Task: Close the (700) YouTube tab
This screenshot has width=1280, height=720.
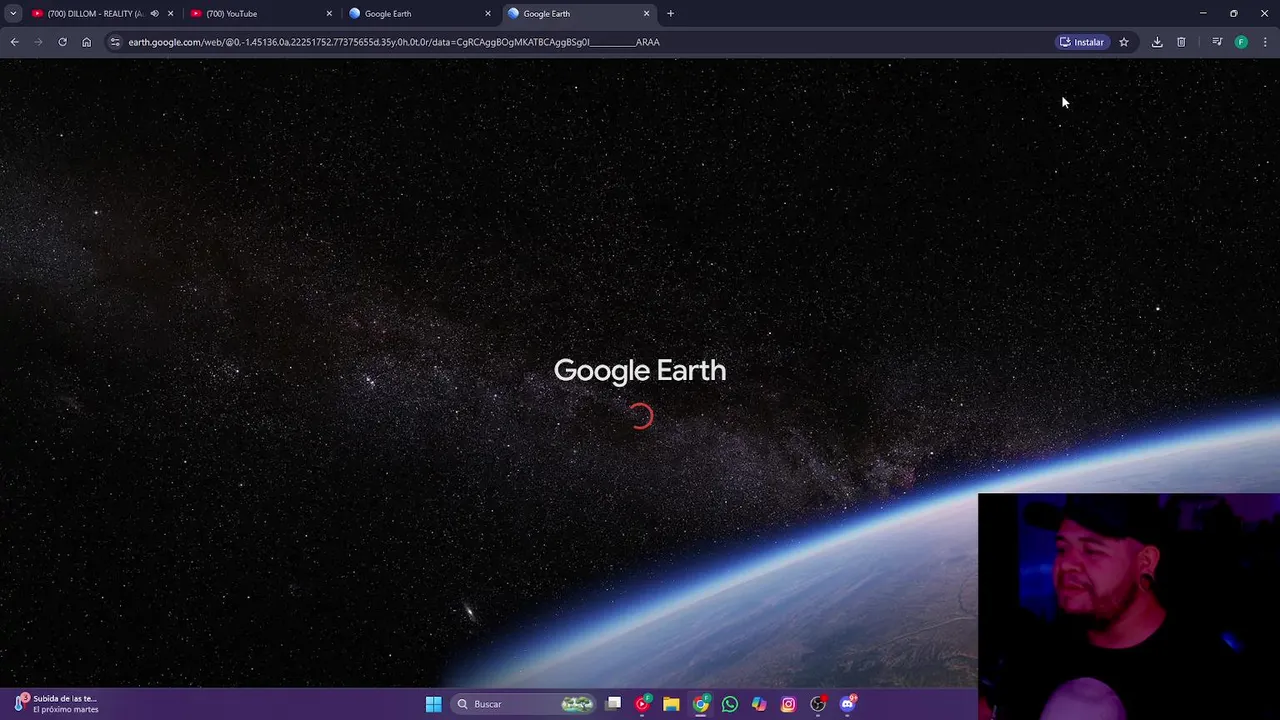Action: [x=329, y=14]
